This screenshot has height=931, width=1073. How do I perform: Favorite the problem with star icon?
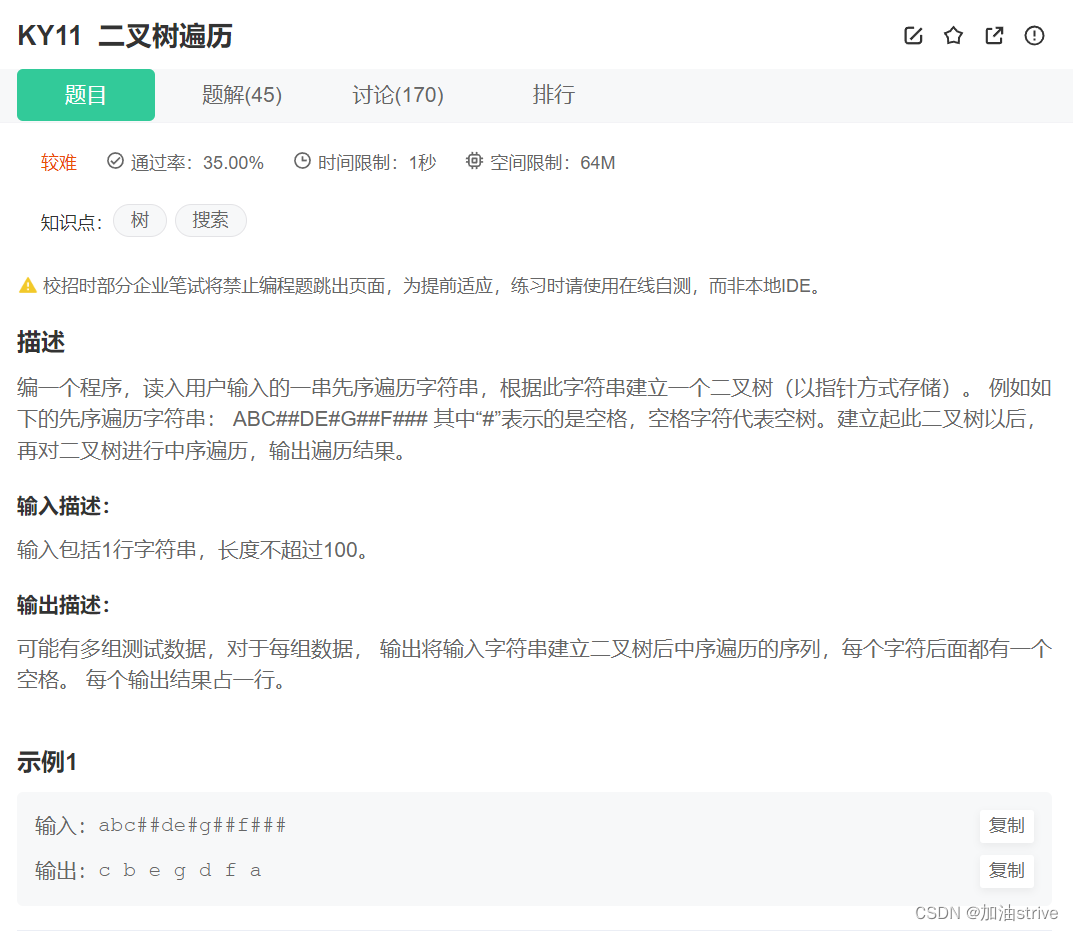[x=953, y=36]
